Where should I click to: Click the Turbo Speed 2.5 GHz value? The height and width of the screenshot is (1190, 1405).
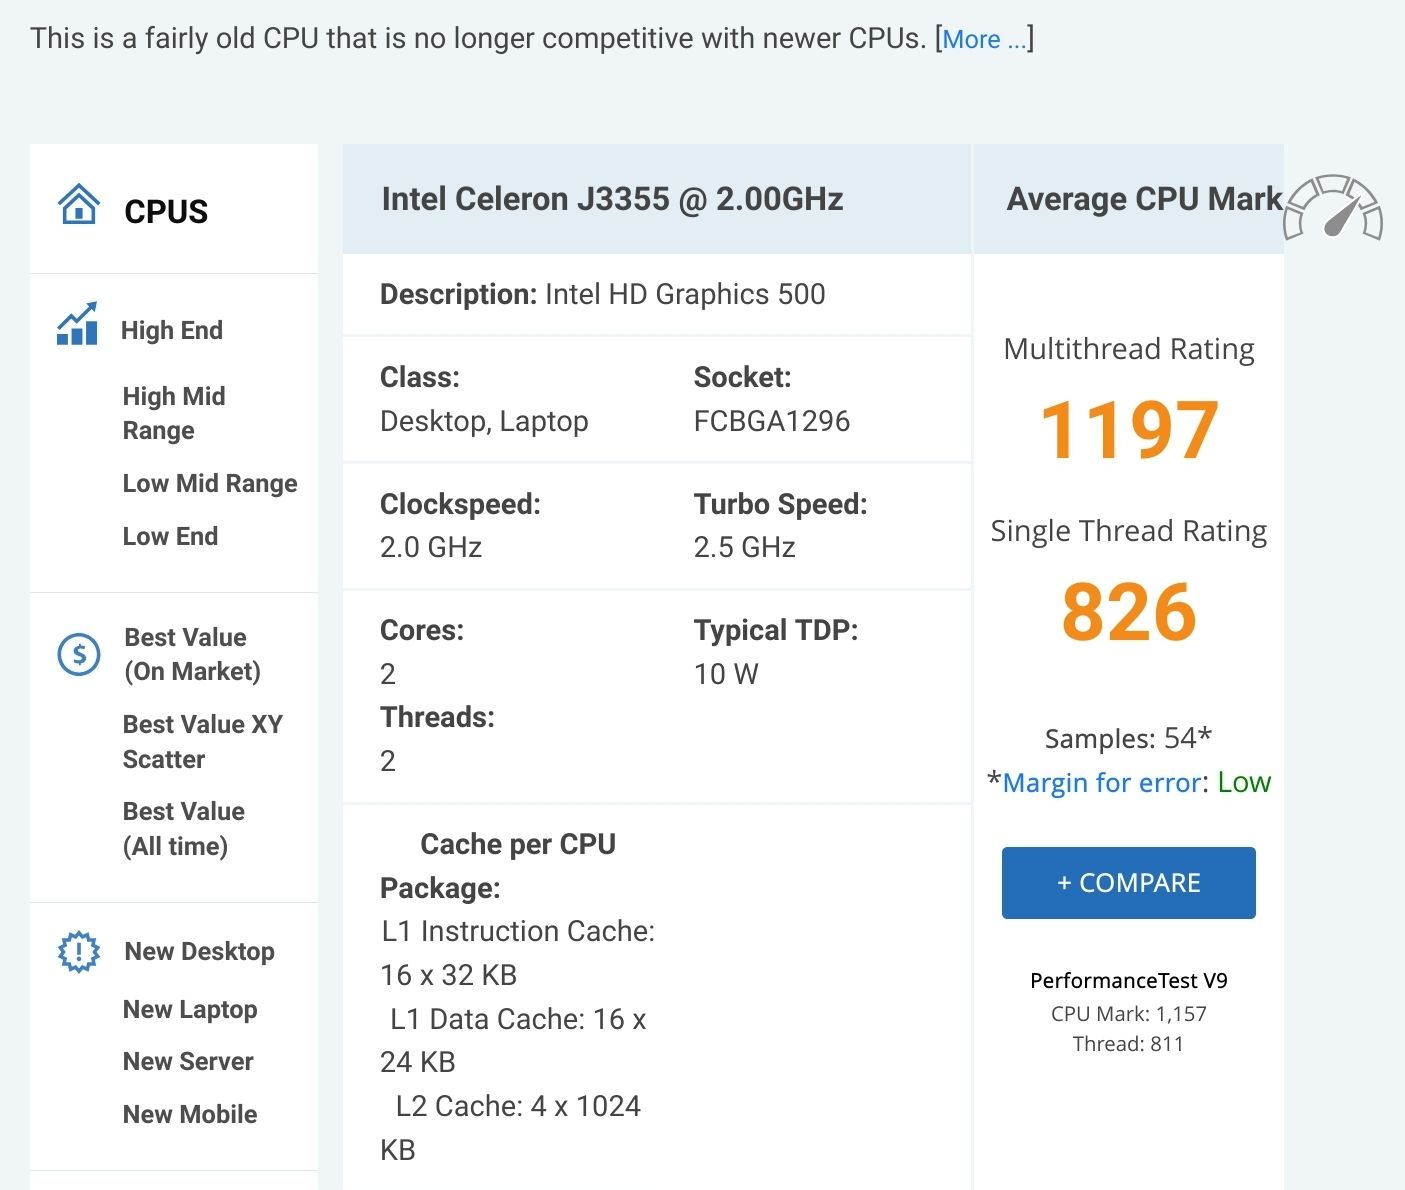click(x=745, y=547)
